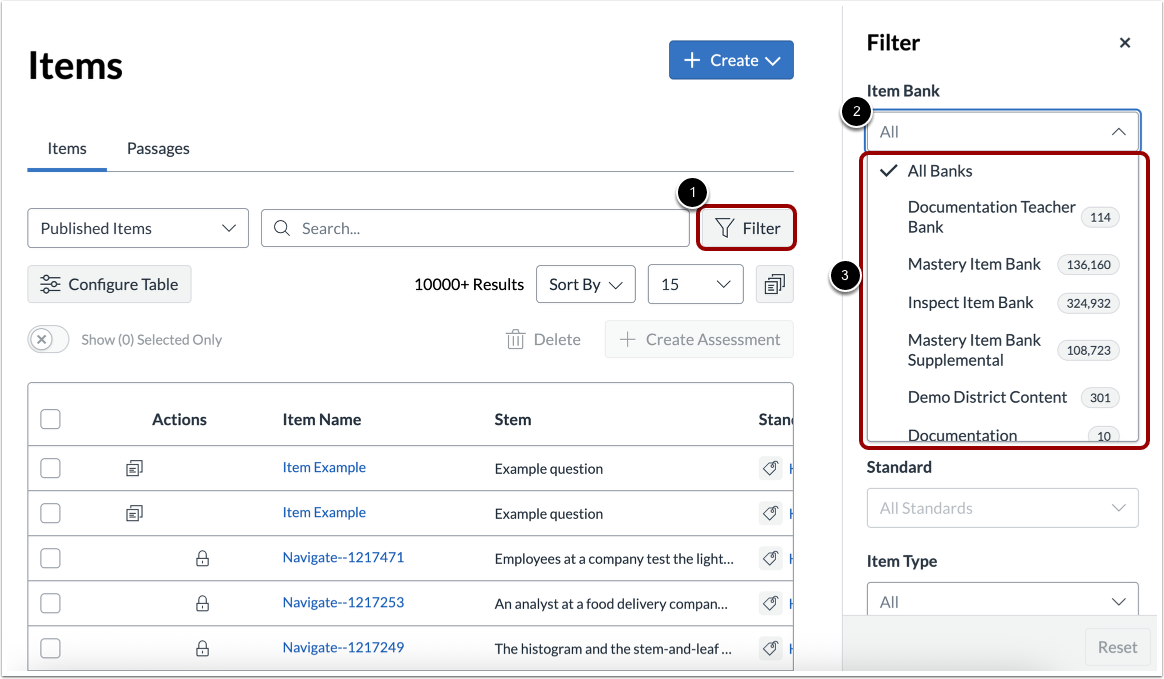Image resolution: width=1164 pixels, height=679 pixels.
Task: Open the Sort By dropdown
Action: point(586,284)
